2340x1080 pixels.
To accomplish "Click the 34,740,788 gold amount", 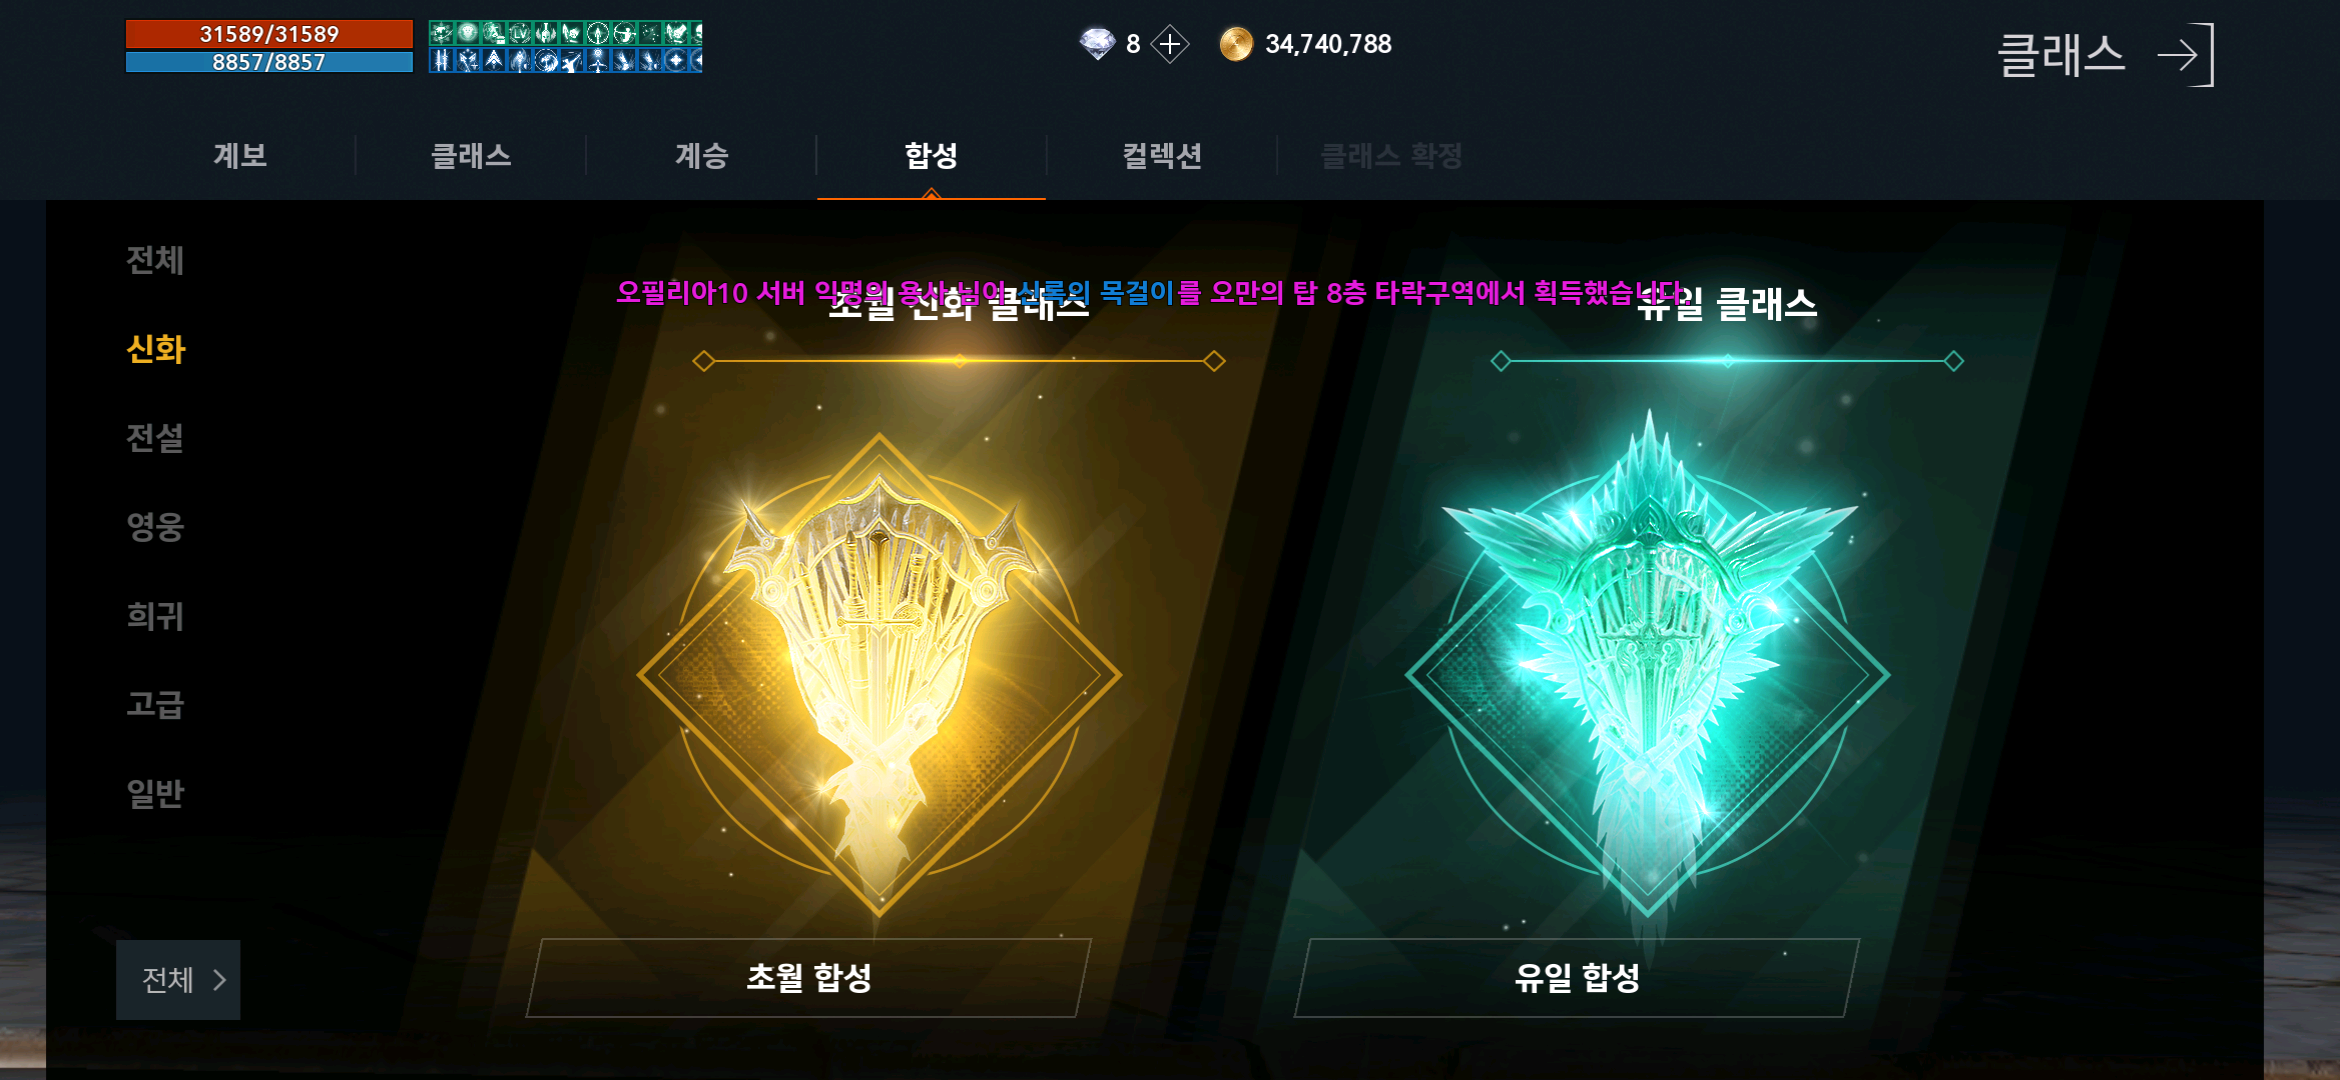I will tap(1328, 44).
